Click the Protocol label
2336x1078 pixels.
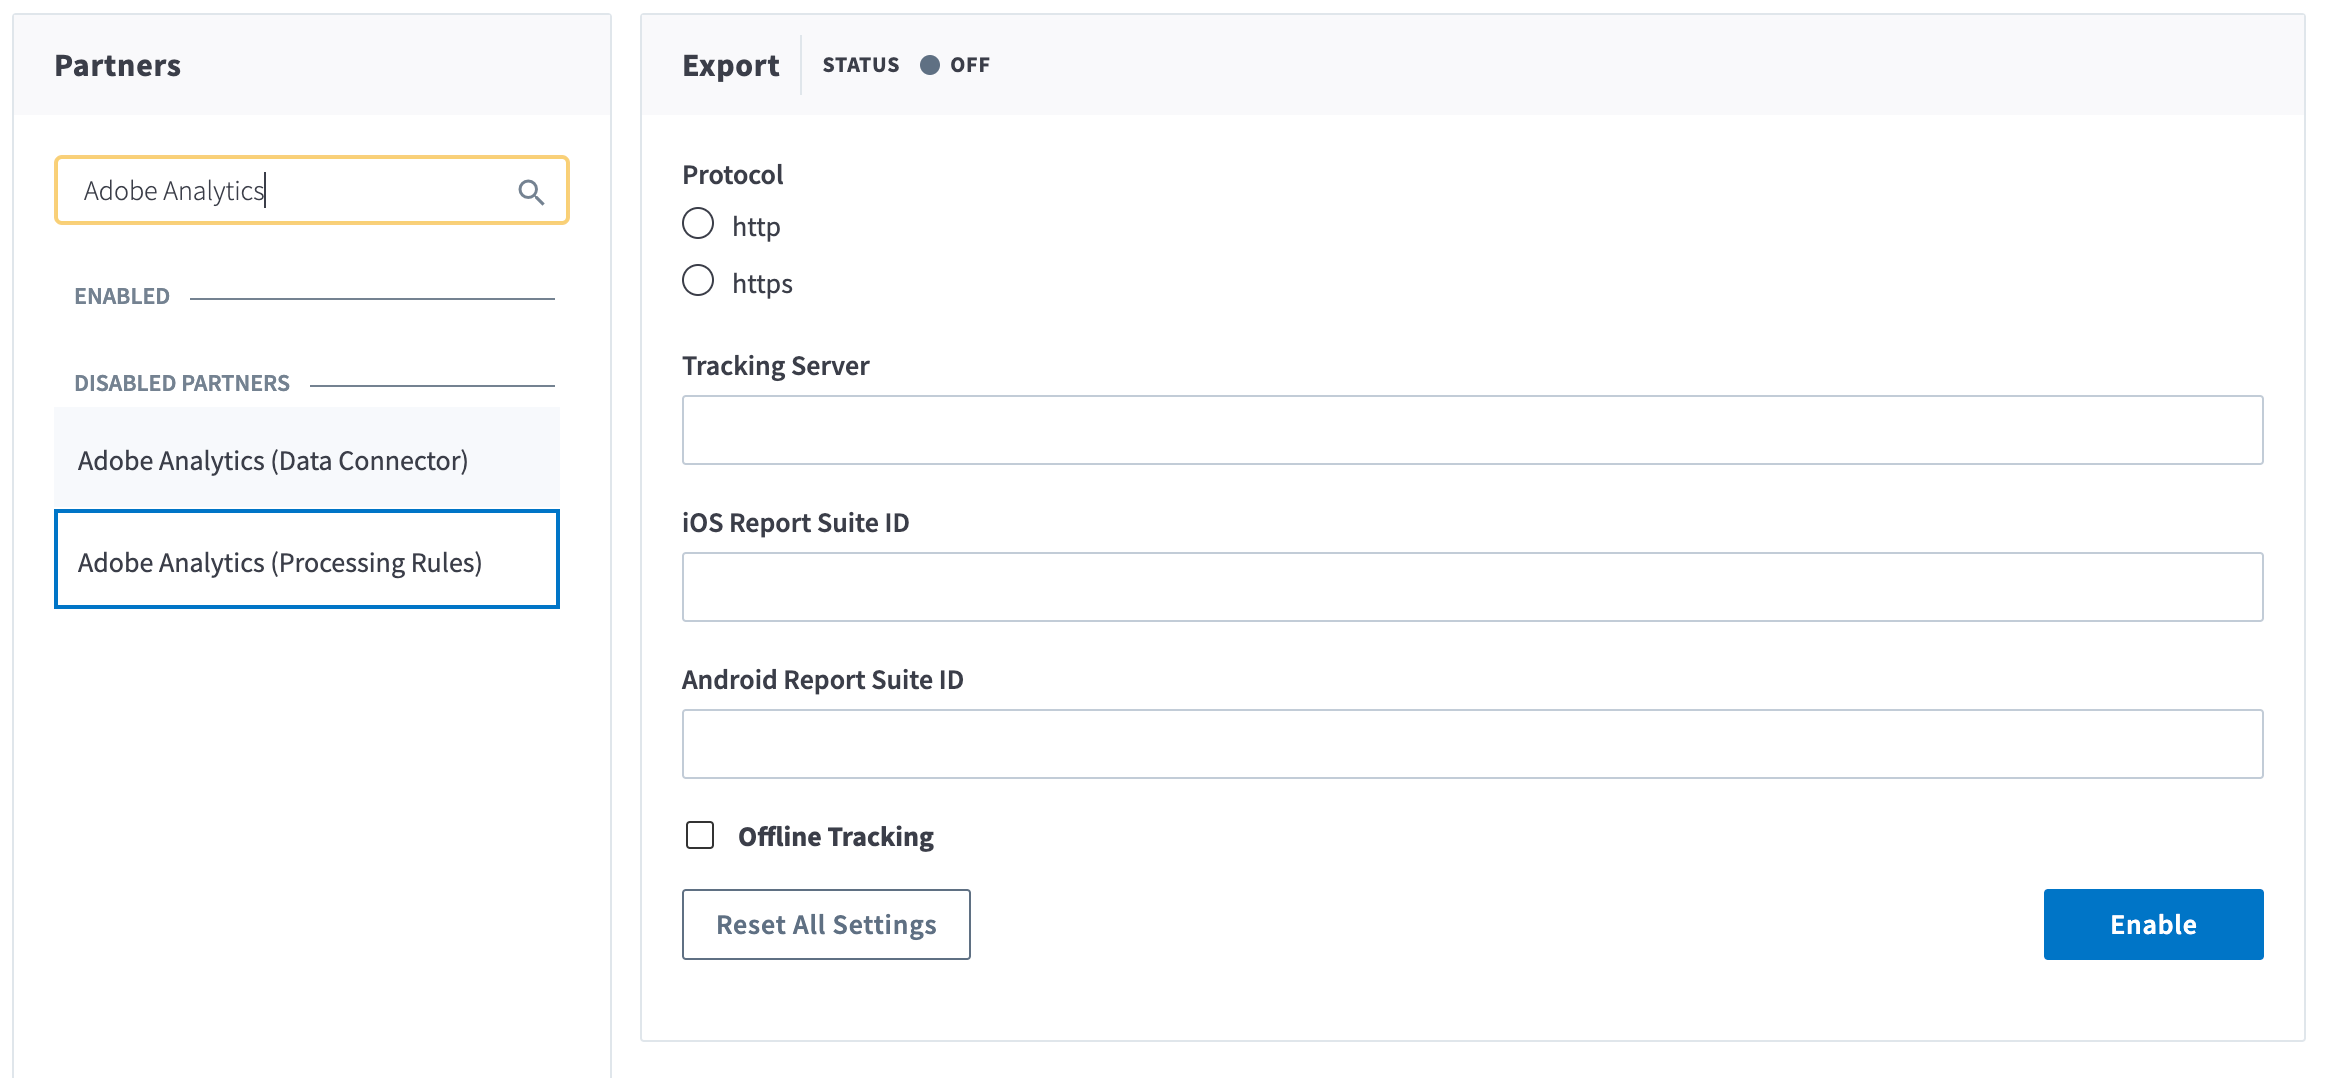pos(733,175)
